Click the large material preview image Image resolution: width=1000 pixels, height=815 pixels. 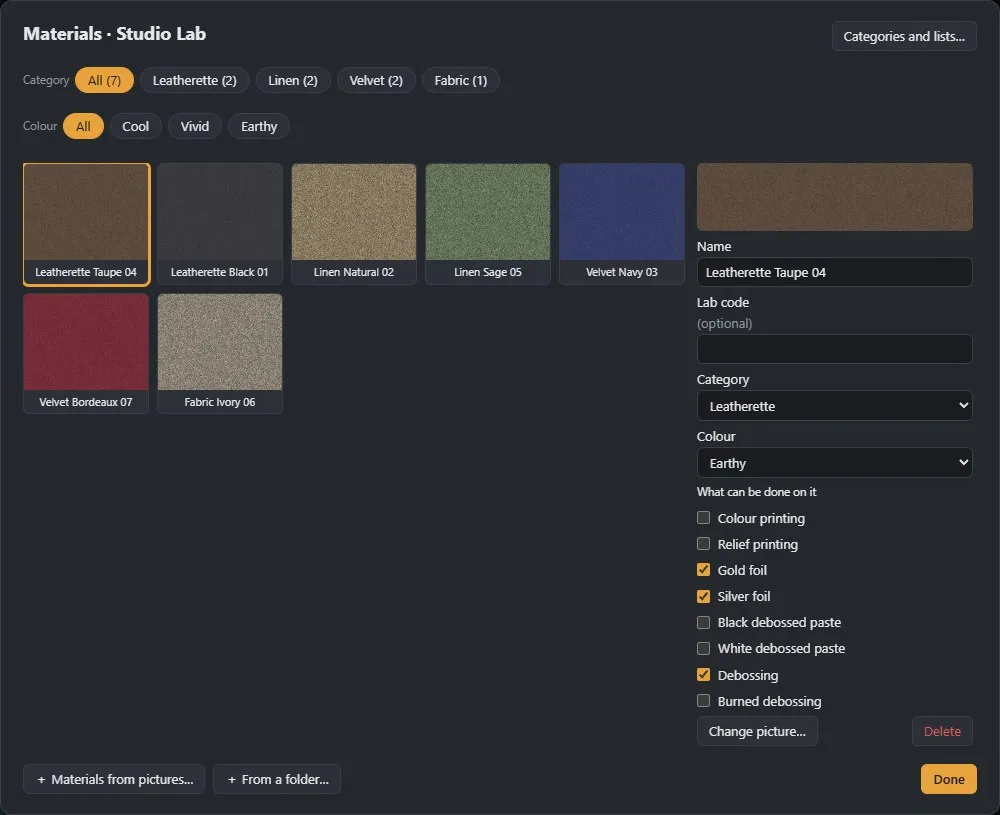[x=834, y=197]
